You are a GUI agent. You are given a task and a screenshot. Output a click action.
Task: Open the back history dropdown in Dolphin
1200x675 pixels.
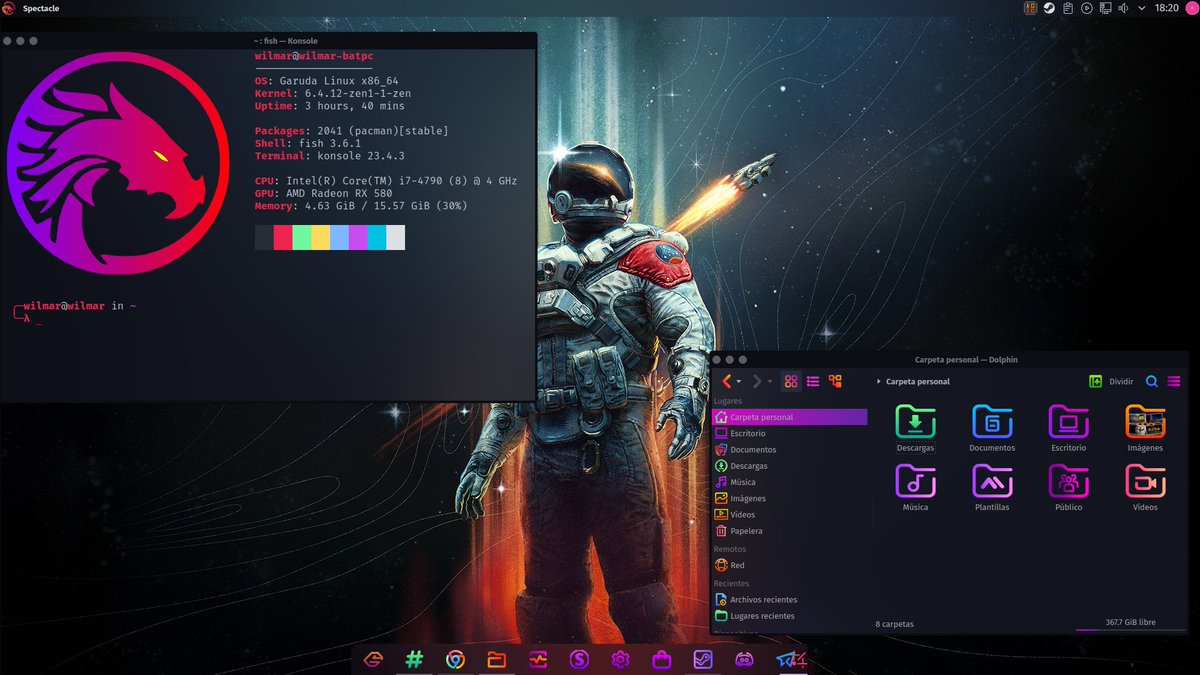(x=738, y=382)
